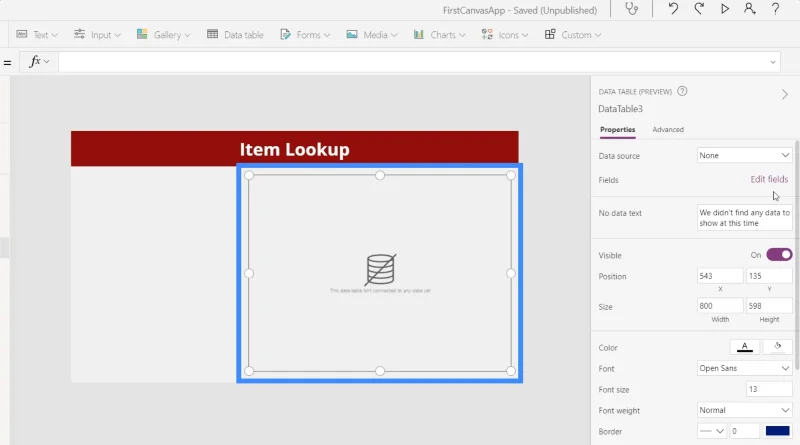Screen dimensions: 800x445
Task: Pick the Border color swatch
Action: [778, 431]
